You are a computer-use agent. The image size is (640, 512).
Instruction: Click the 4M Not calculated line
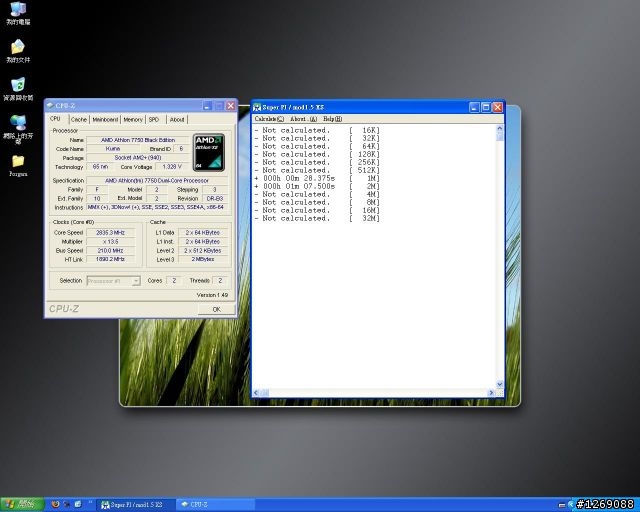tap(317, 194)
